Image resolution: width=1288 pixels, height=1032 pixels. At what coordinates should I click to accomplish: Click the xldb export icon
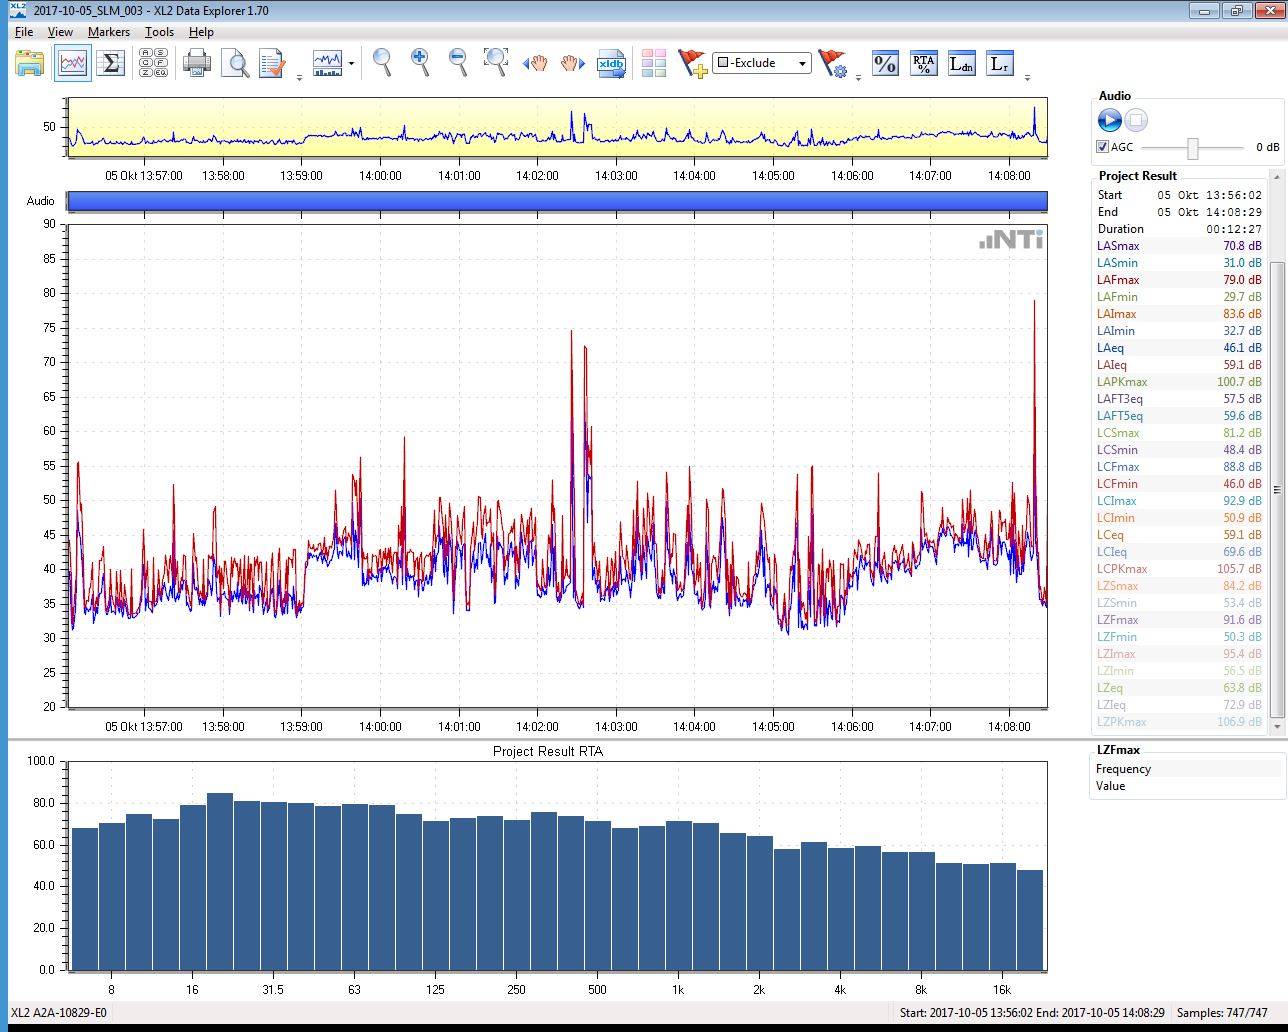[611, 64]
